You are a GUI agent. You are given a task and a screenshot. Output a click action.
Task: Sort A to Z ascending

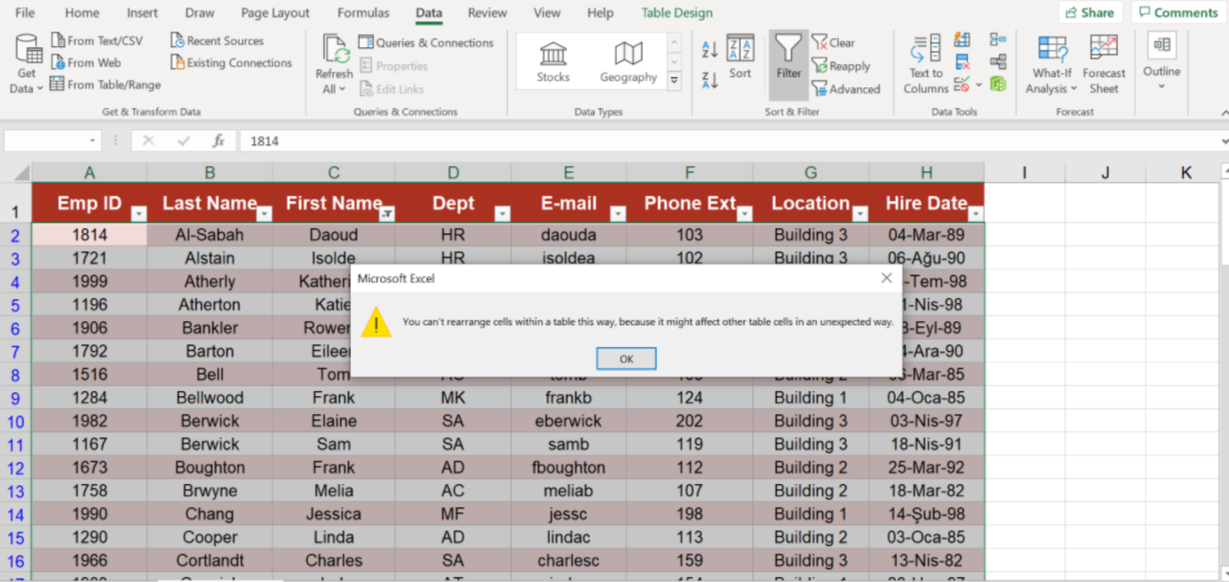click(710, 50)
